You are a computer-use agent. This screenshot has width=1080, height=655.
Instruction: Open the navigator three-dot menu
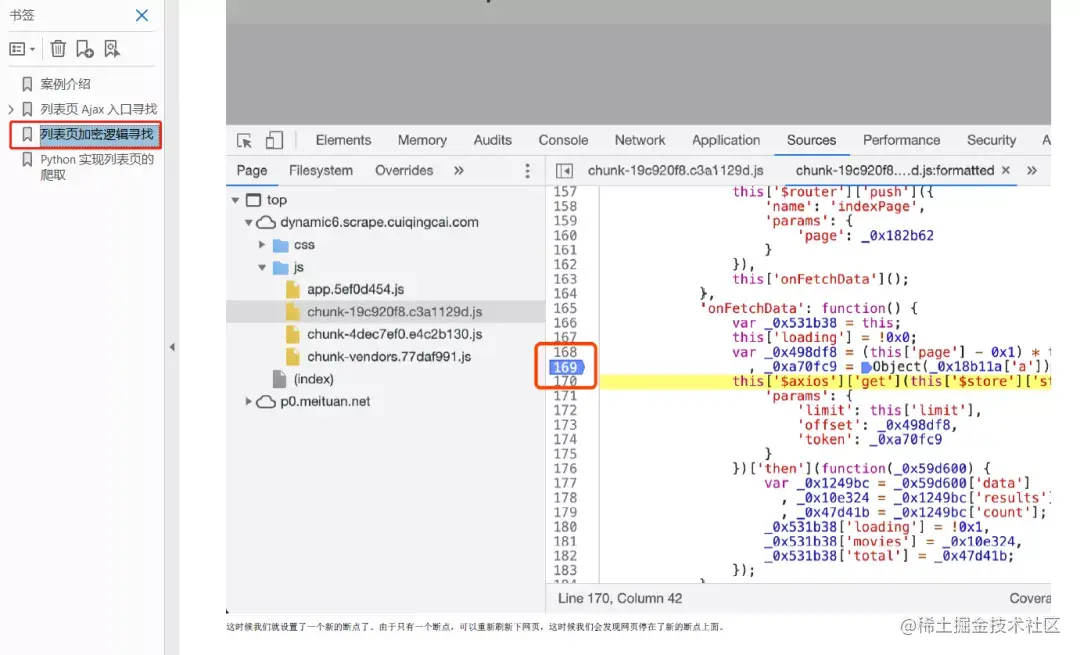coord(528,171)
